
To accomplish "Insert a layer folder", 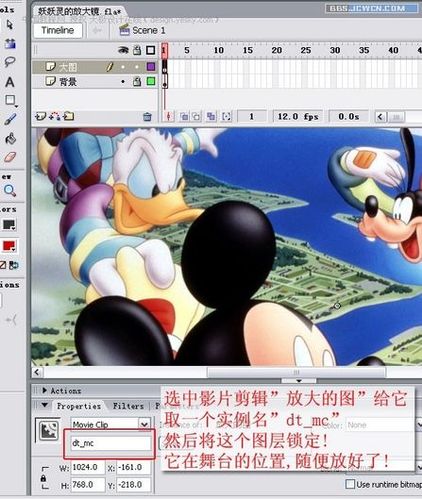I will tap(69, 116).
